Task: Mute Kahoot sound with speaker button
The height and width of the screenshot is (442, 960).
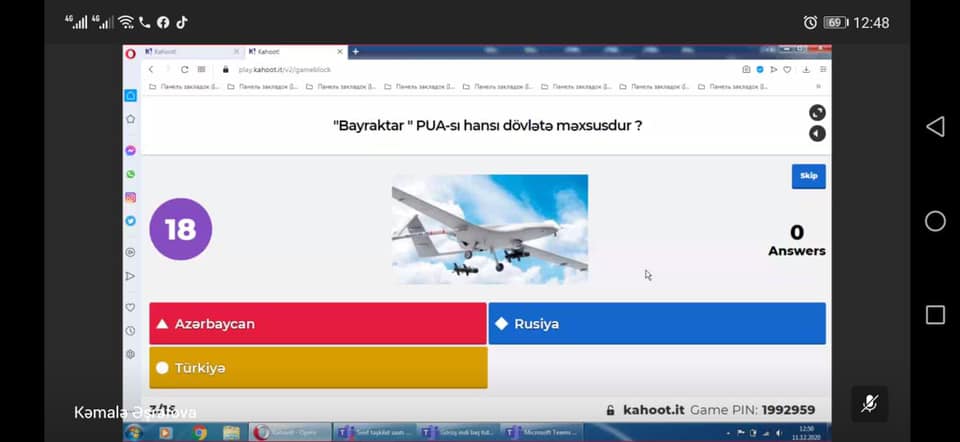Action: point(817,133)
